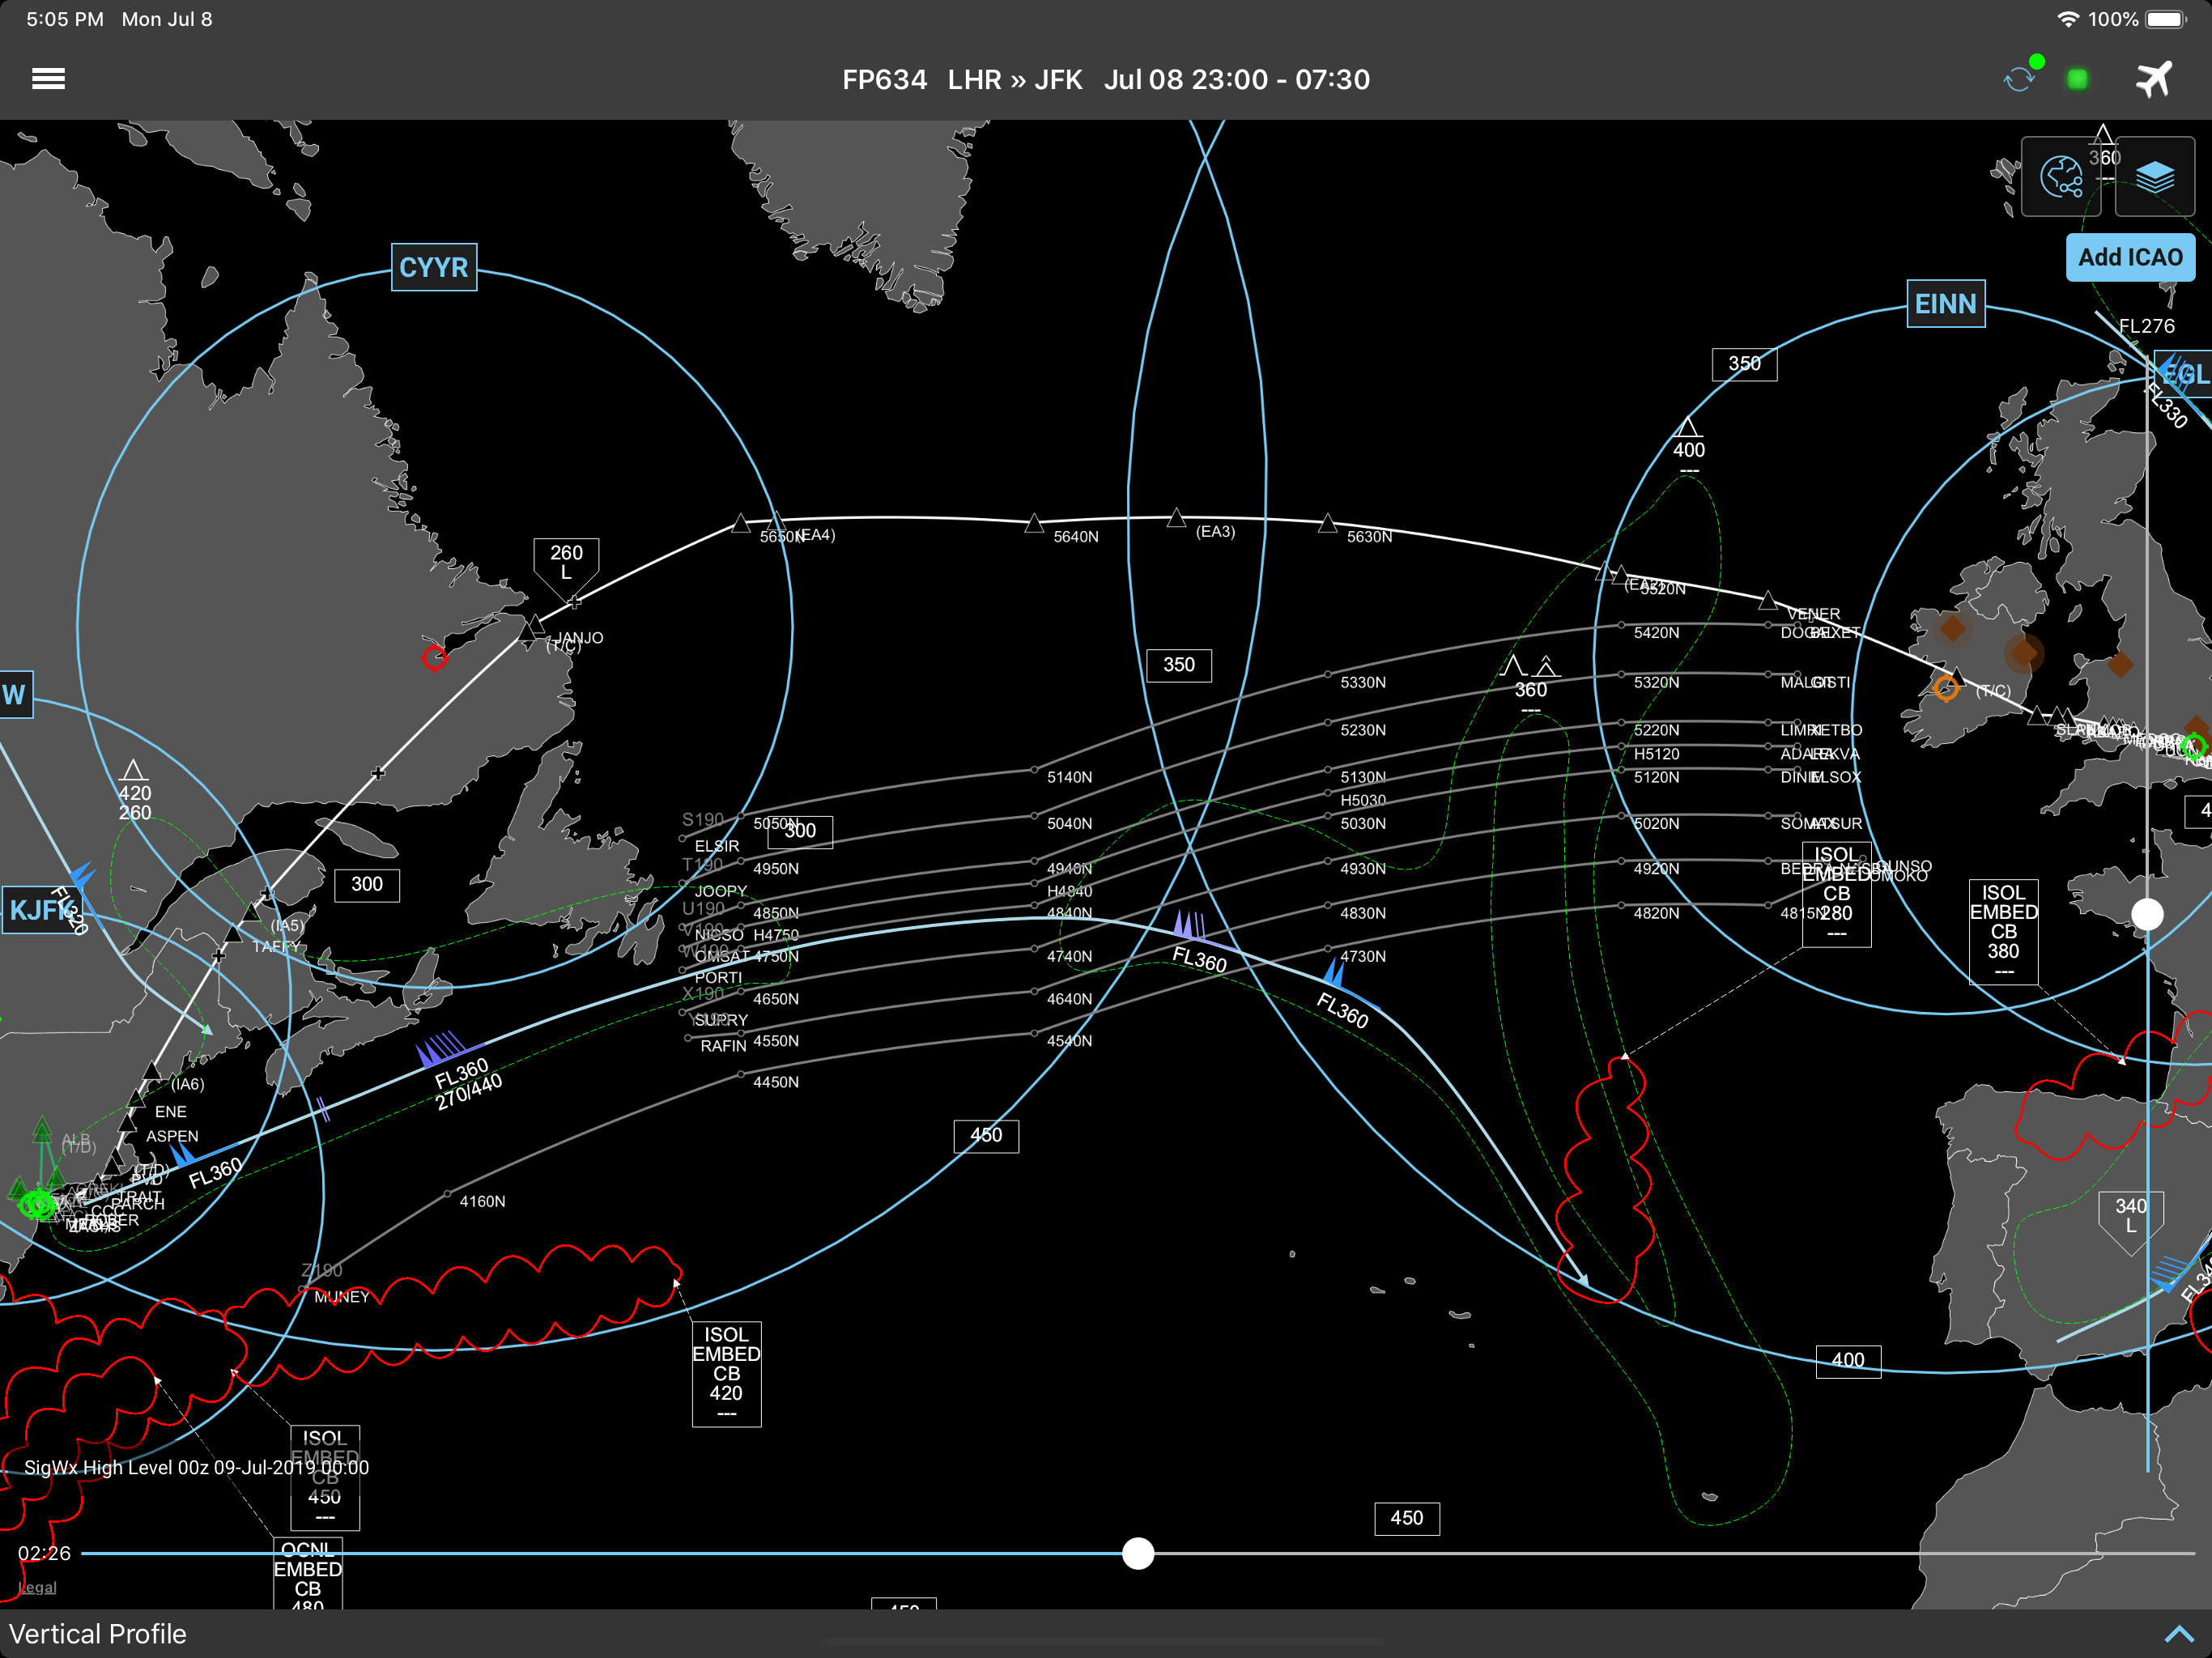The image size is (2212, 1658).
Task: Click the horizontal timeline slider handle
Action: pos(1138,1553)
